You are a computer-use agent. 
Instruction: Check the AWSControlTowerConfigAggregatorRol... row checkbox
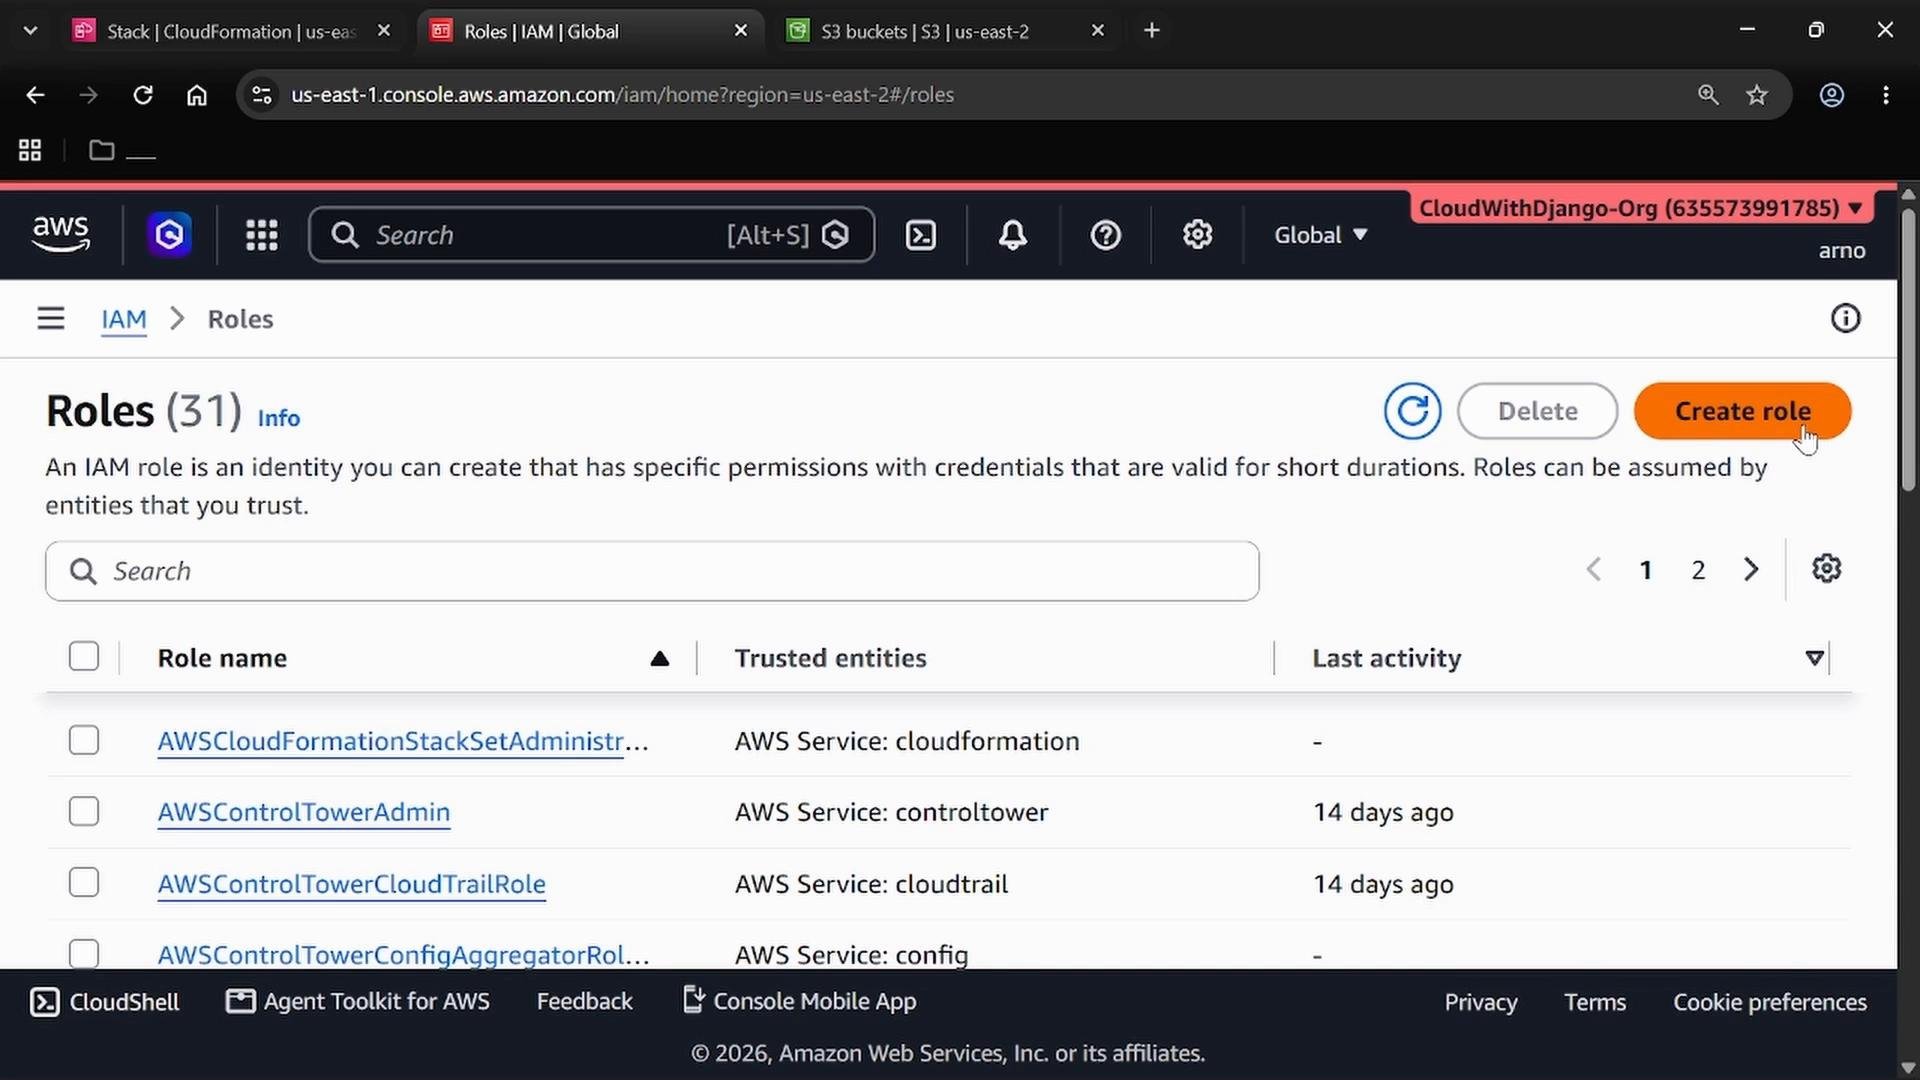click(84, 954)
